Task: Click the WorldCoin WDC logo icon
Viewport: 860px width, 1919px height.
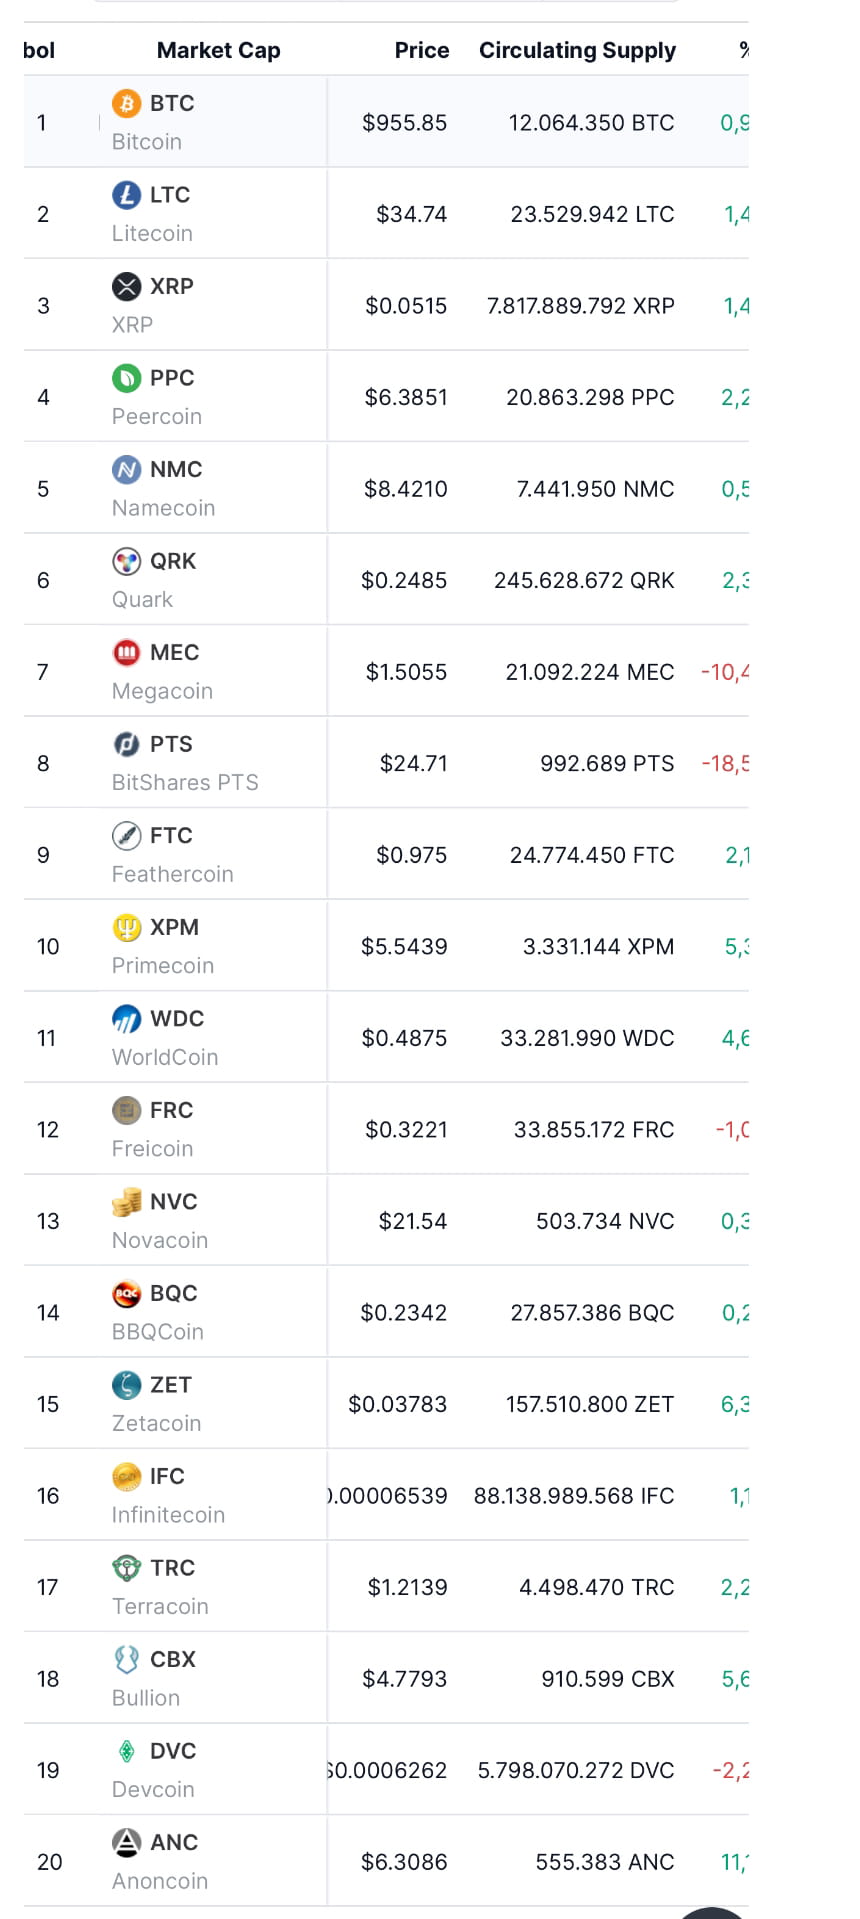Action: [x=125, y=1018]
